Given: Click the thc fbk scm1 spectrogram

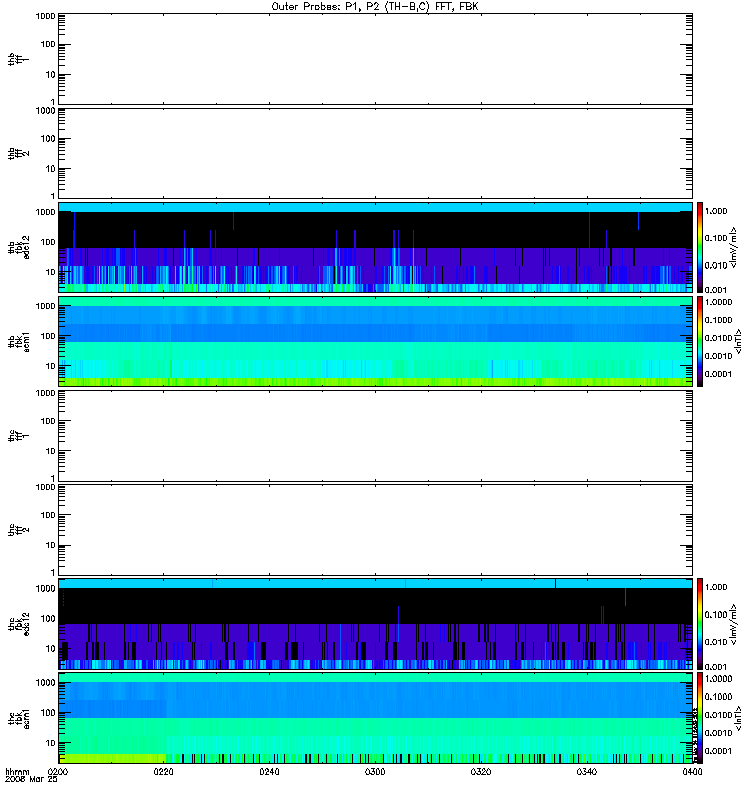Looking at the screenshot, I should click(376, 718).
